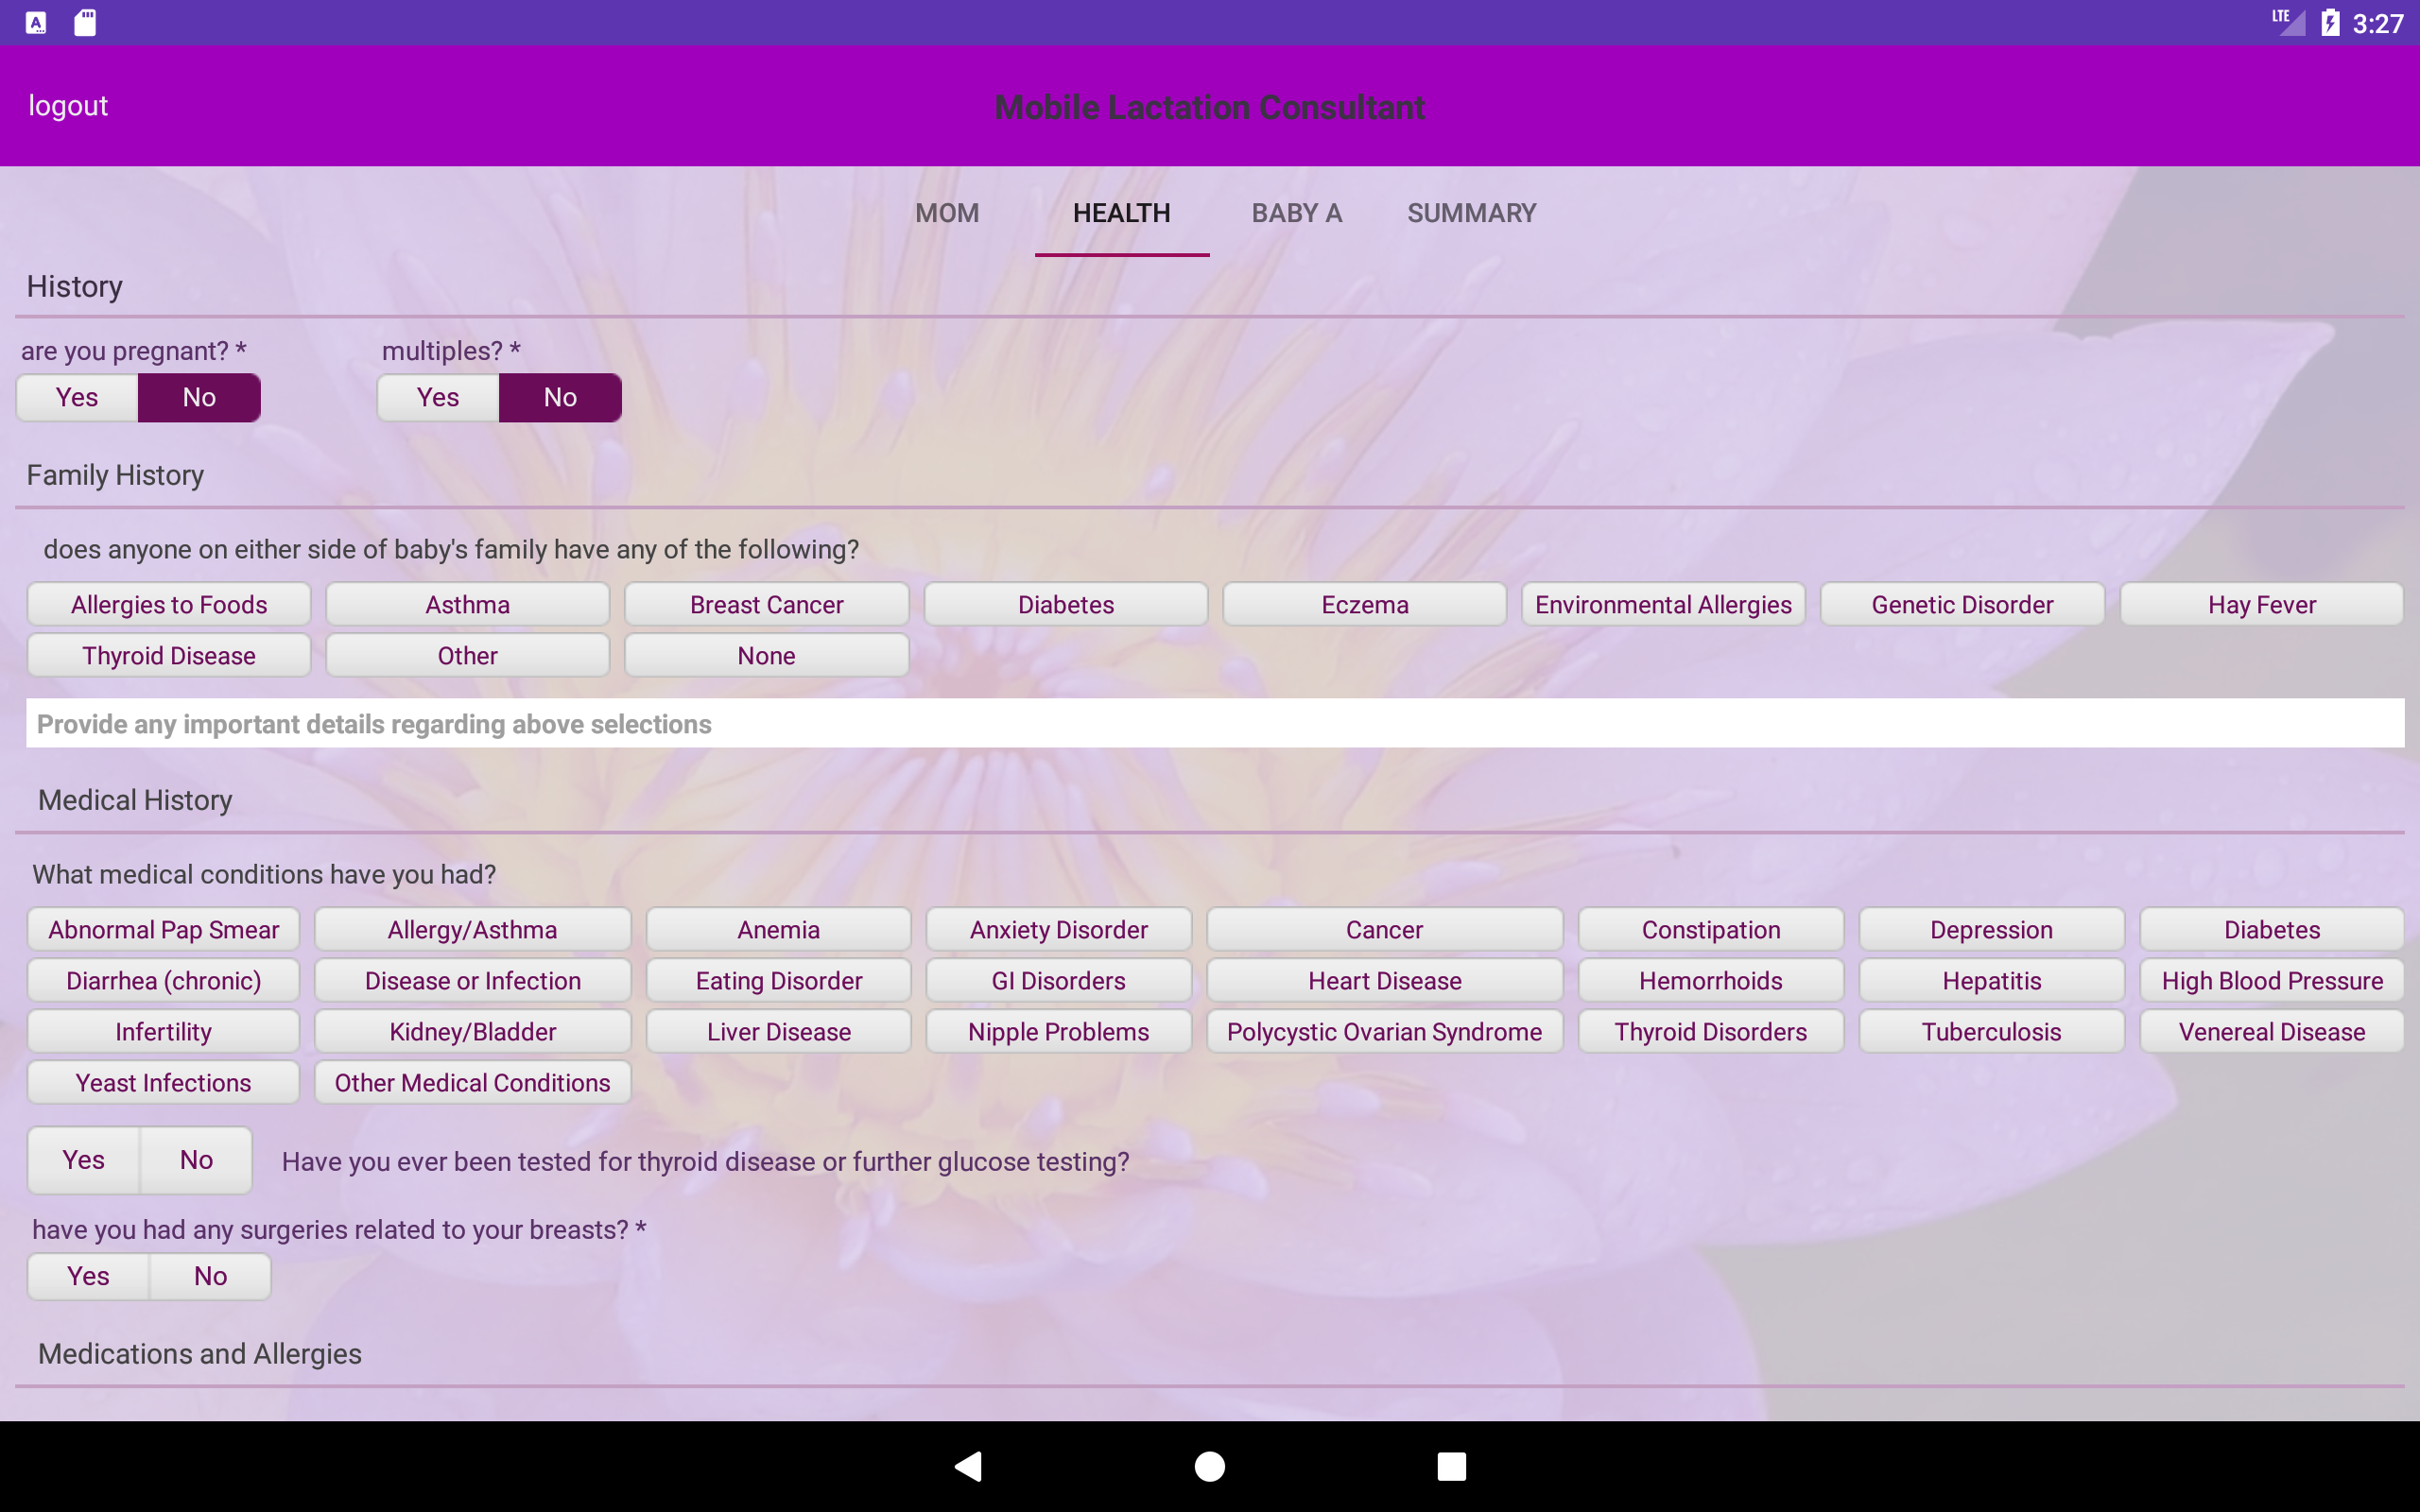Mark Constipation condition
2420x1512 pixels.
click(1711, 929)
